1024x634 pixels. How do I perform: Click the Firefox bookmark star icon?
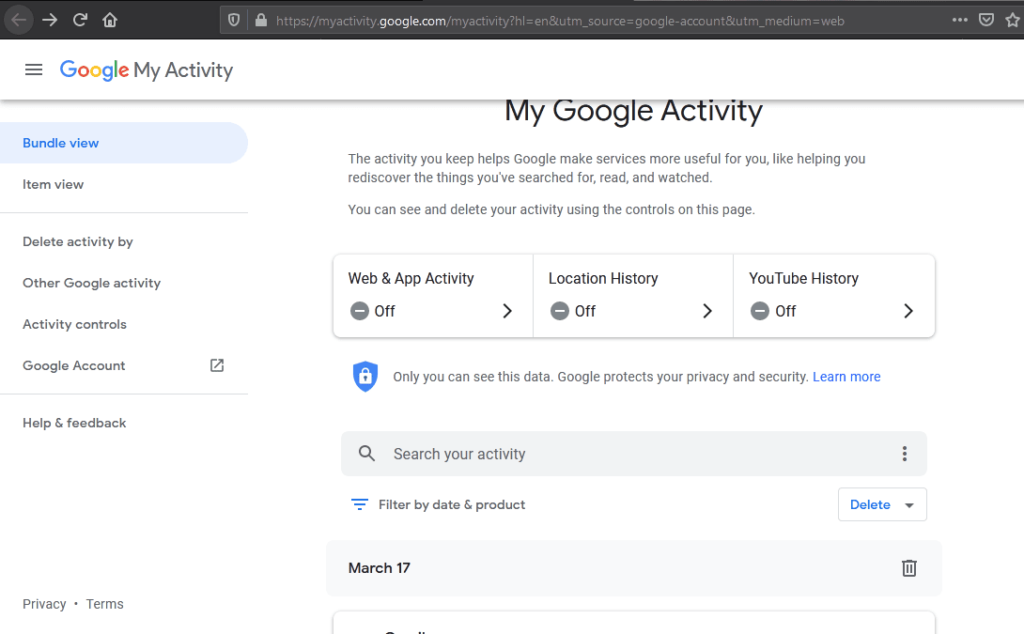click(1012, 20)
